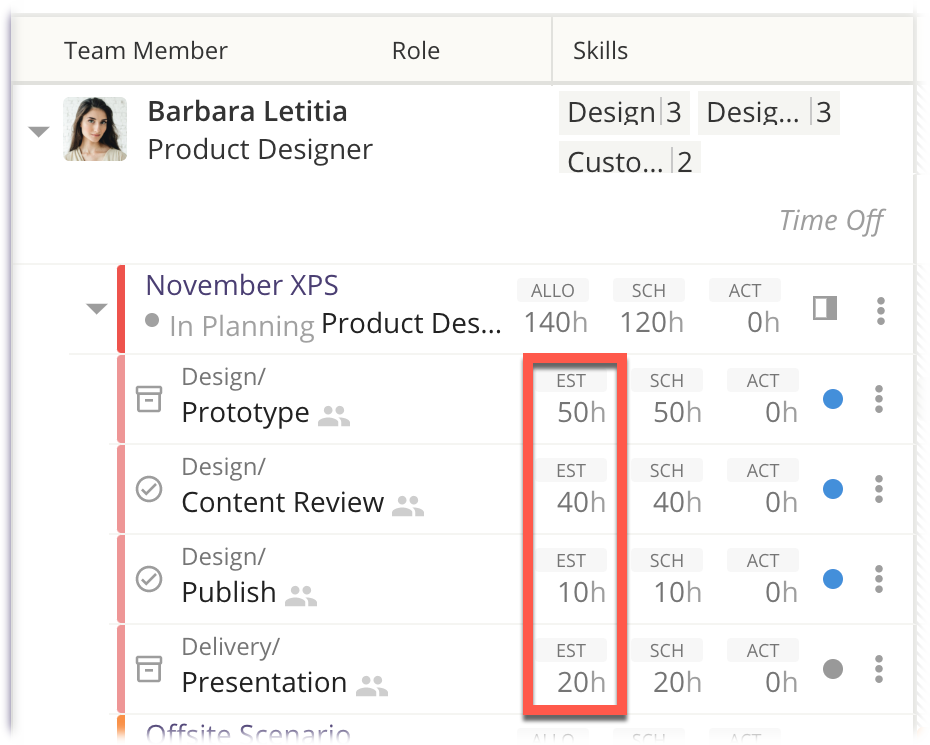Click the Time Off label
The width and height of the screenshot is (930, 745).
point(831,220)
